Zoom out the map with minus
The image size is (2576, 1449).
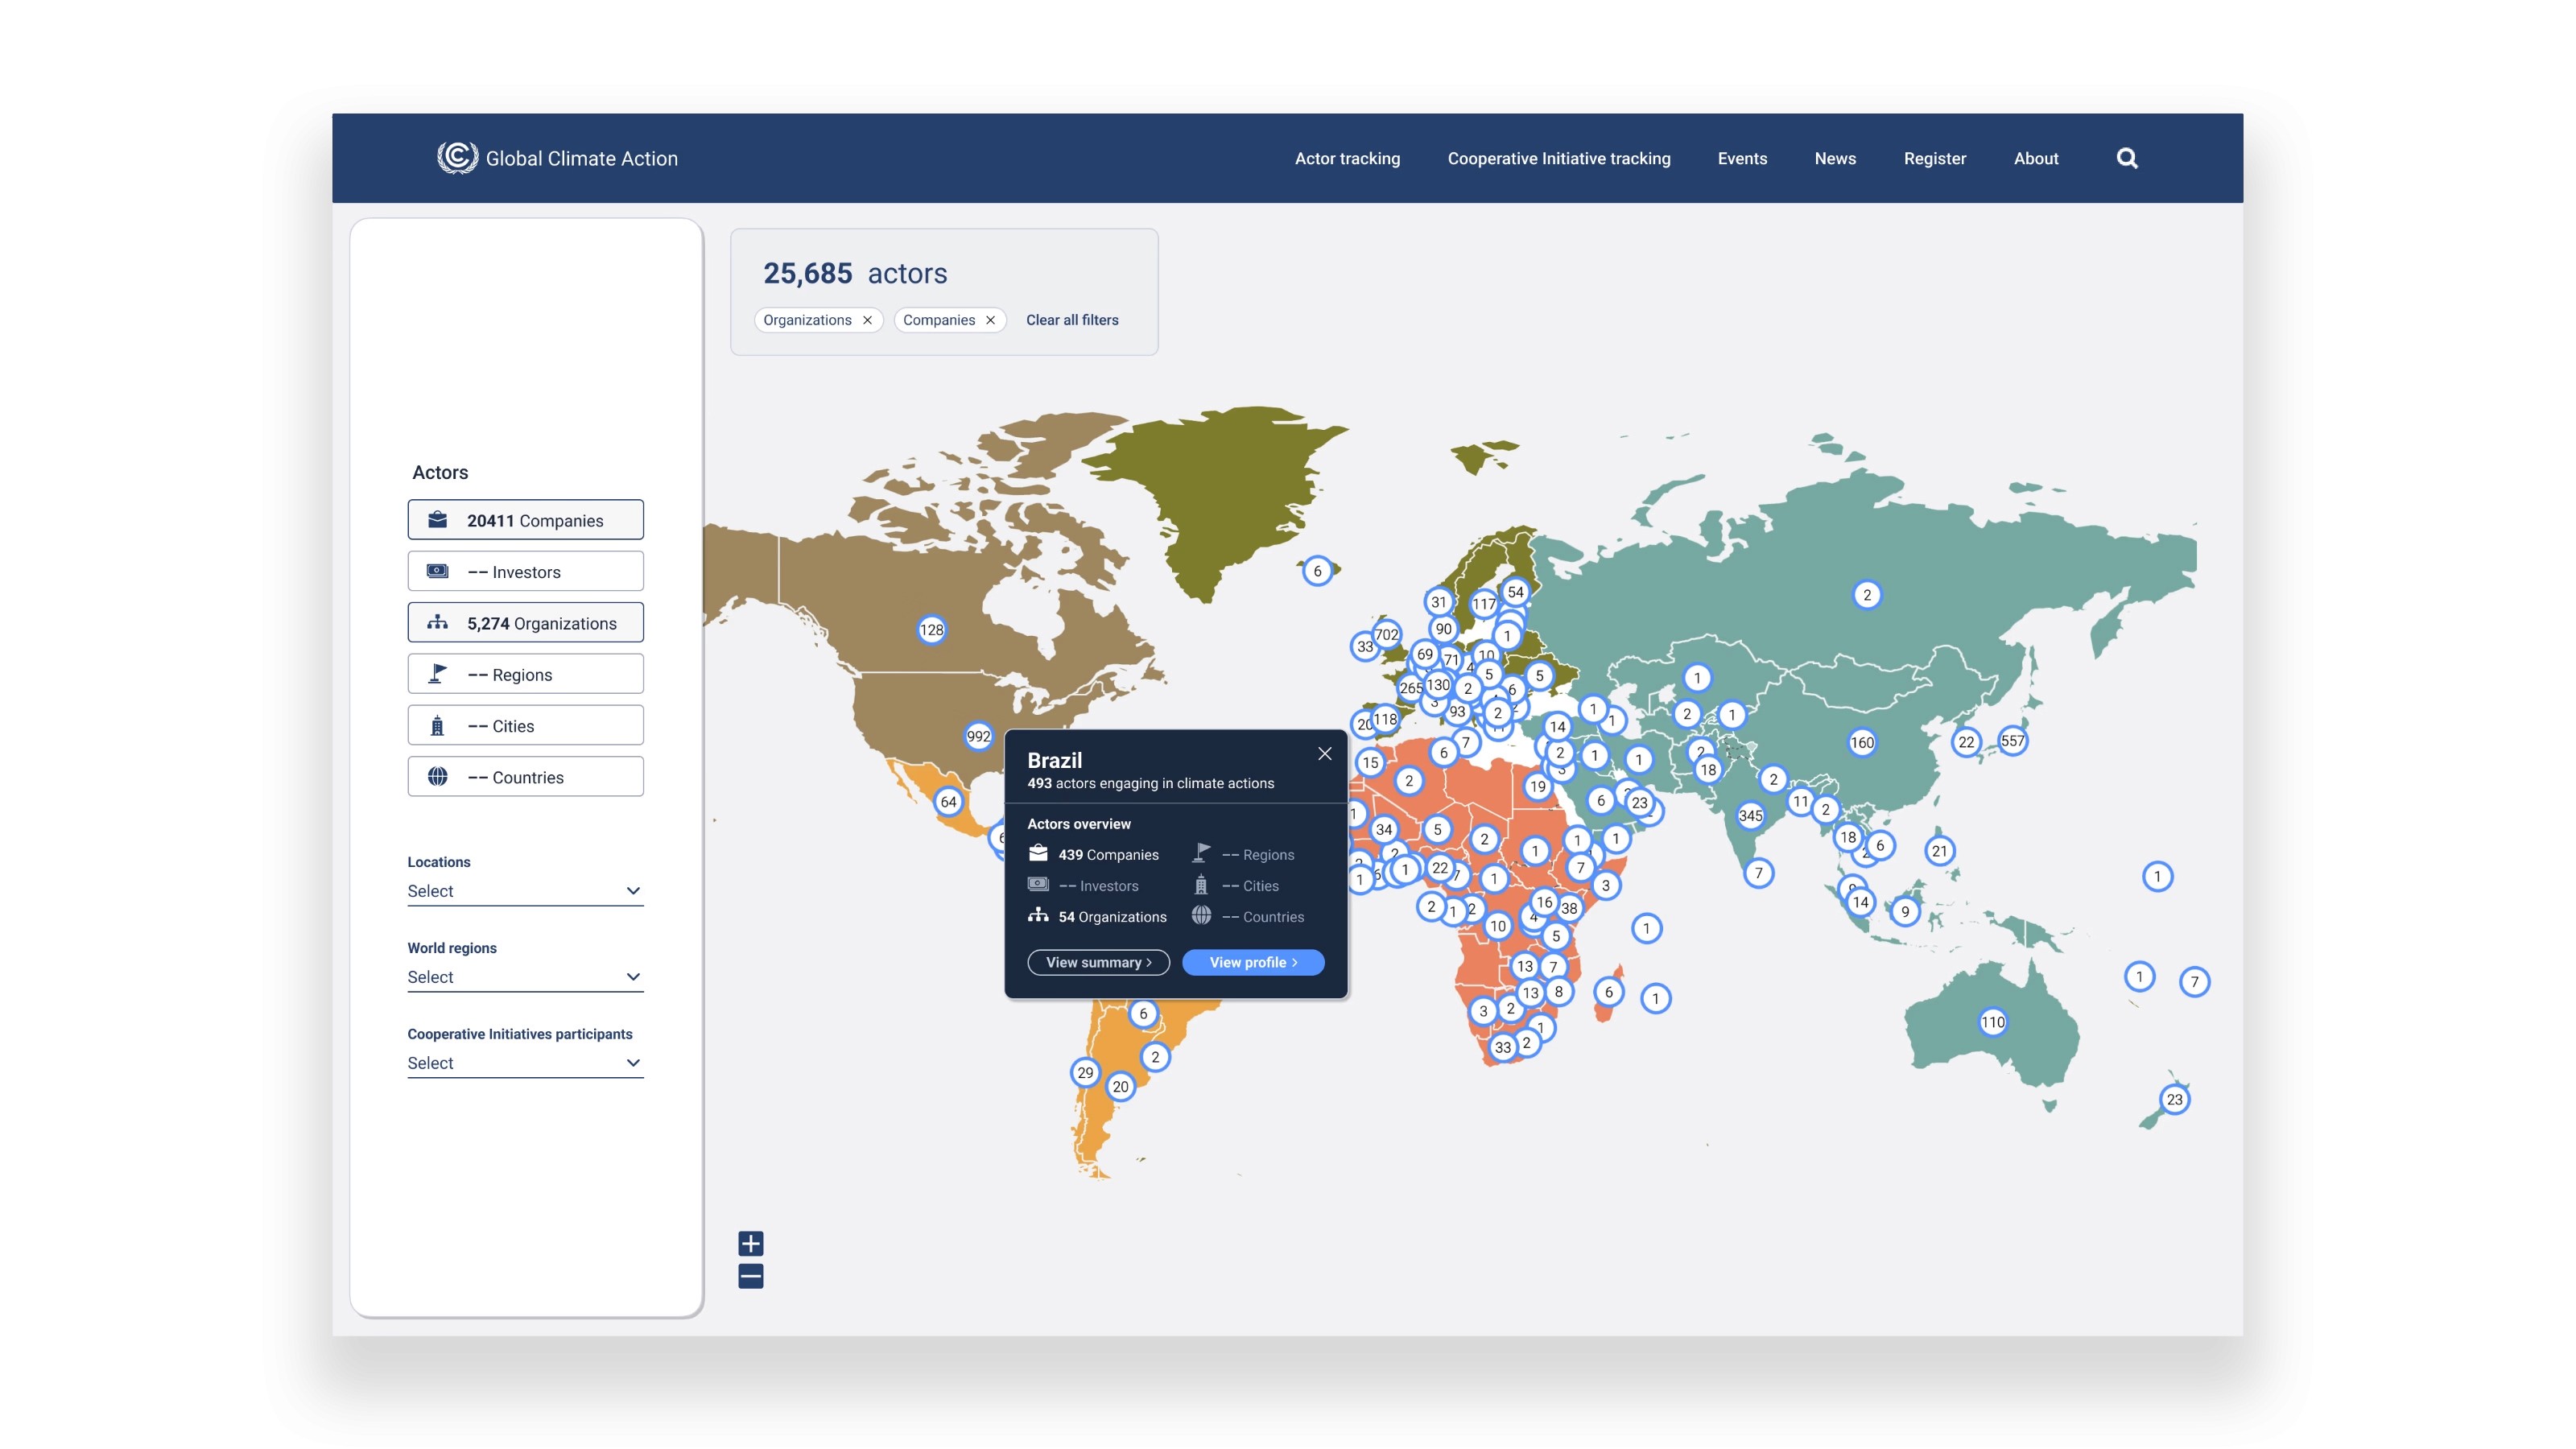pyautogui.click(x=750, y=1276)
